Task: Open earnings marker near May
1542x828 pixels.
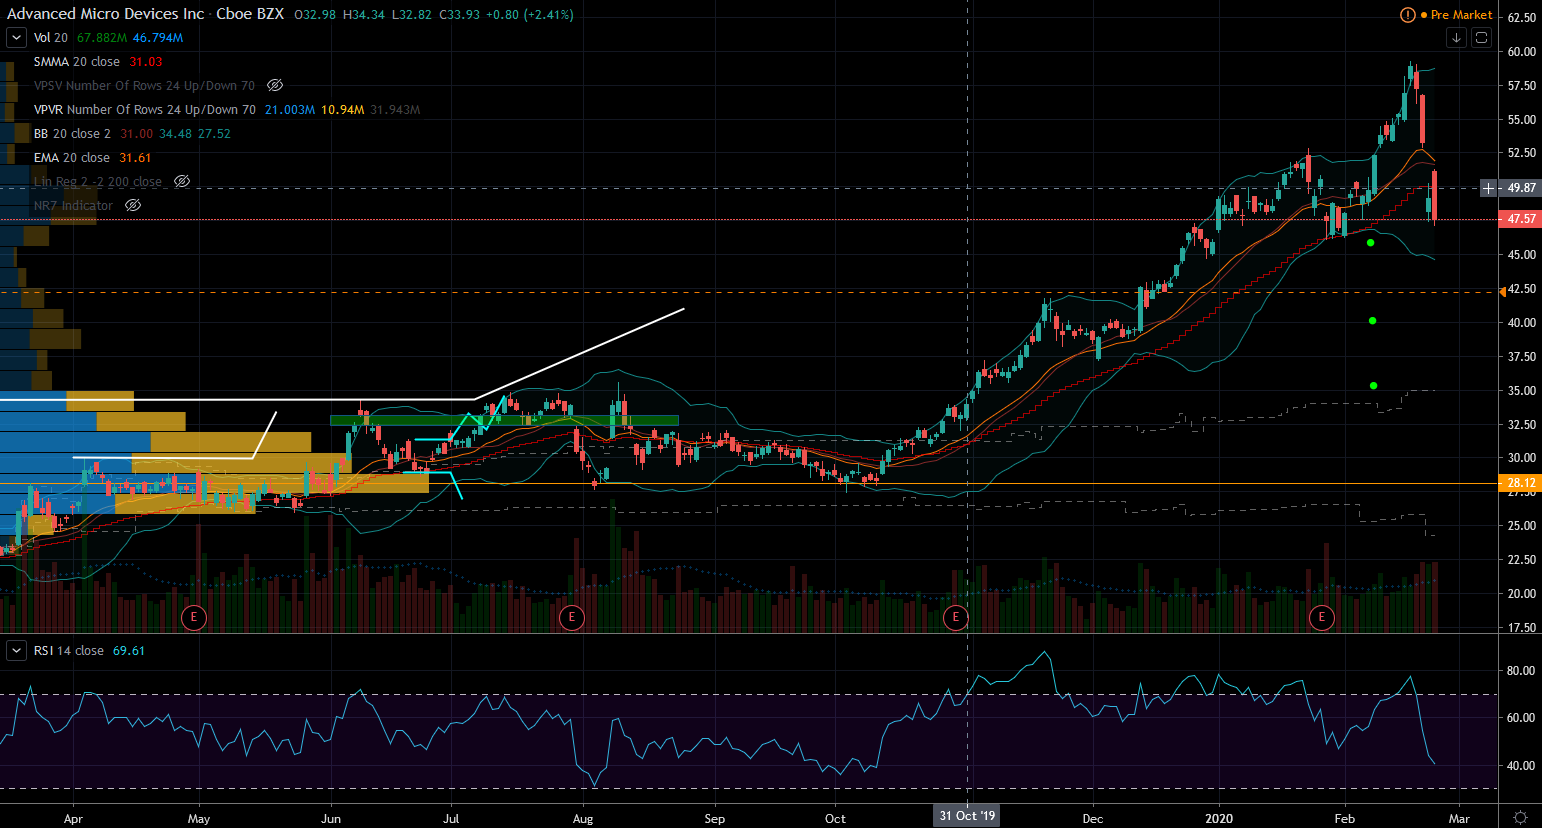Action: click(194, 617)
